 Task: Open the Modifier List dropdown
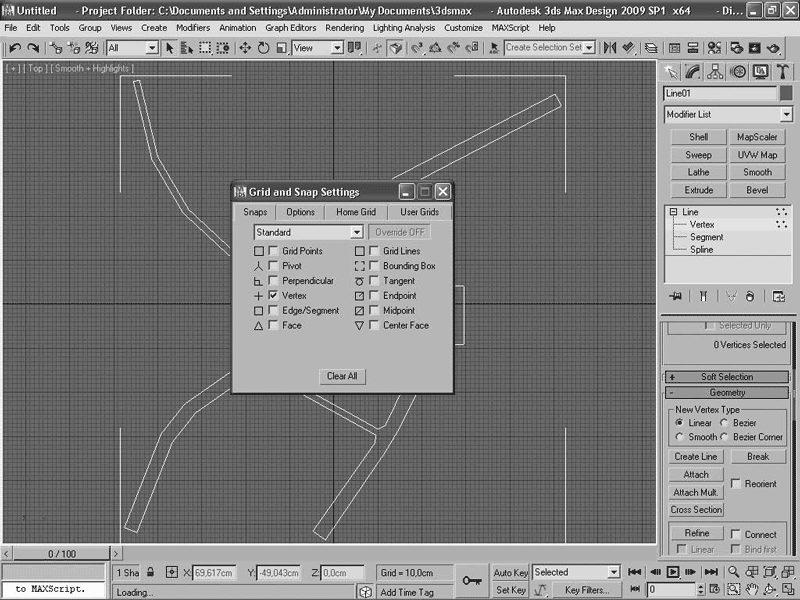tap(728, 115)
